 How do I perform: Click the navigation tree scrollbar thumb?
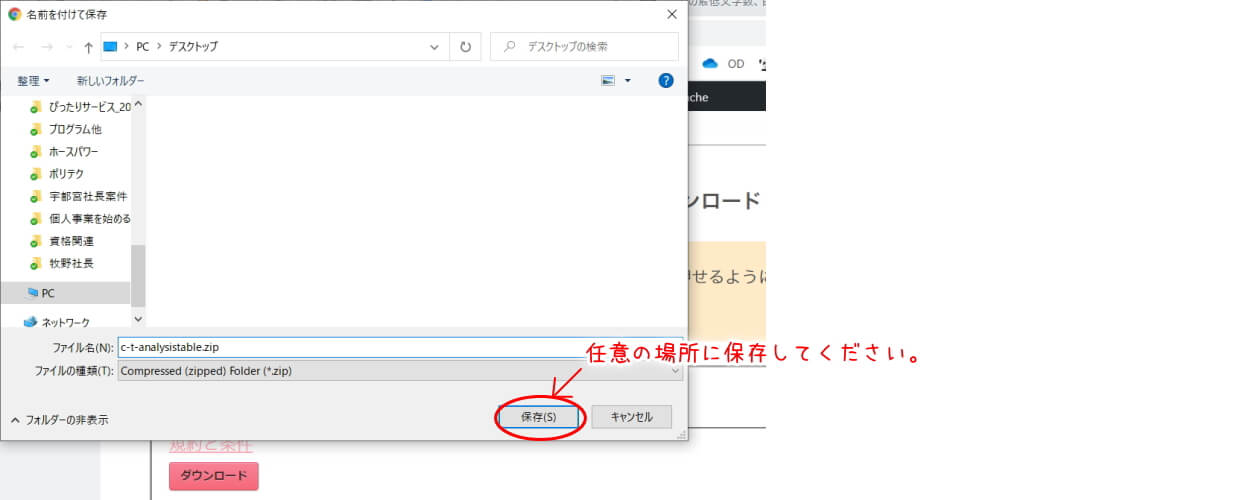click(x=138, y=277)
